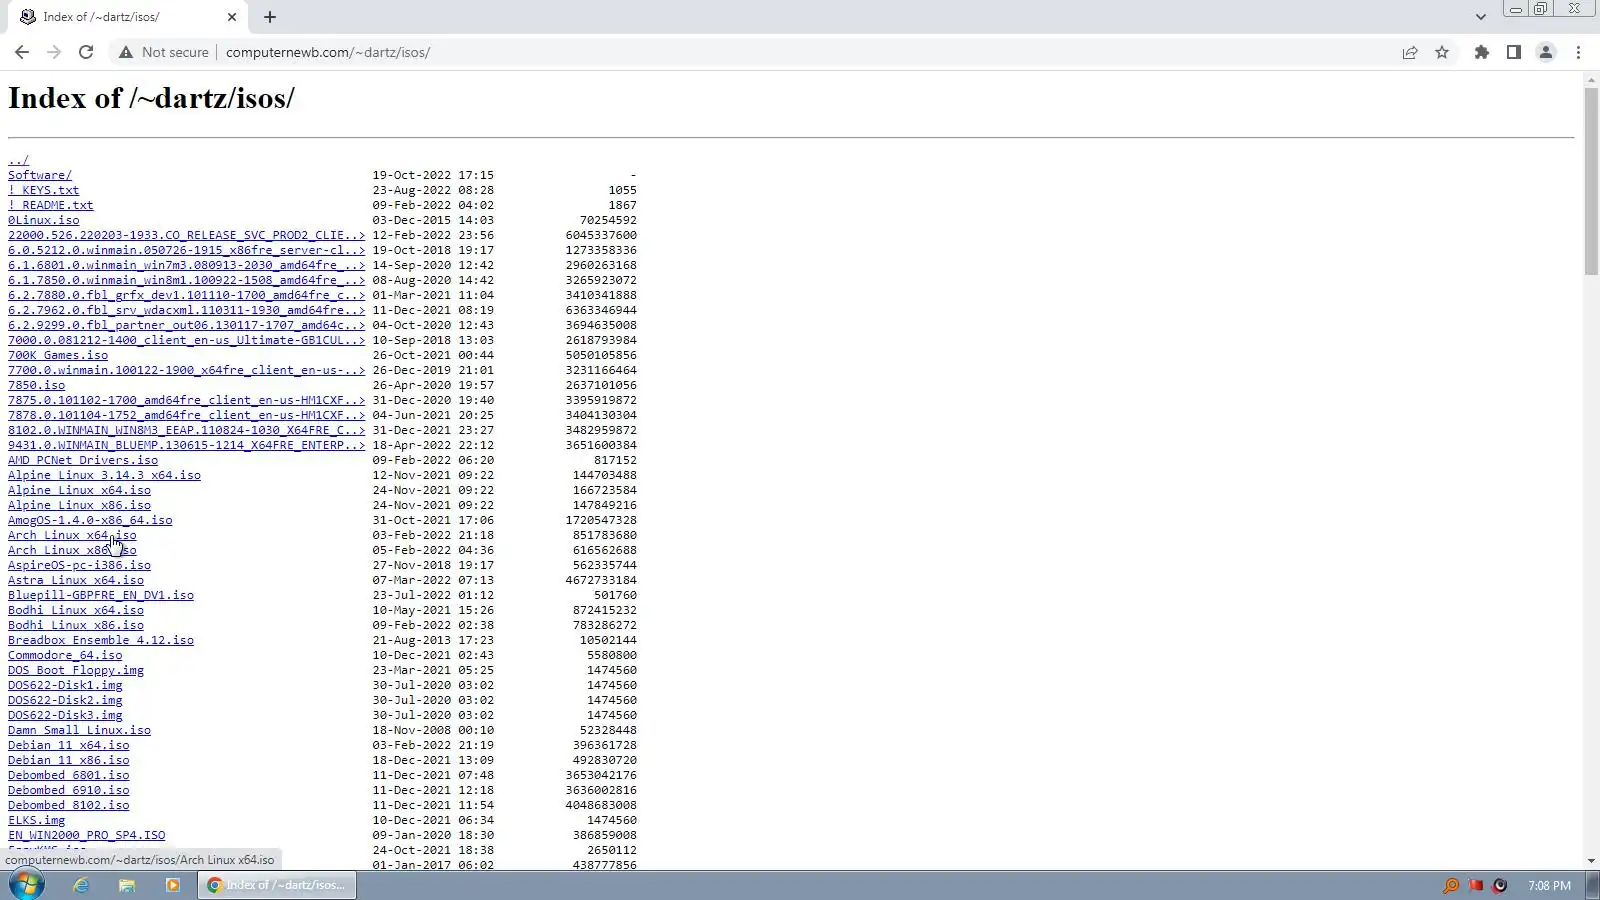Open the !_KEYS.txt file
The image size is (1600, 900).
(43, 190)
